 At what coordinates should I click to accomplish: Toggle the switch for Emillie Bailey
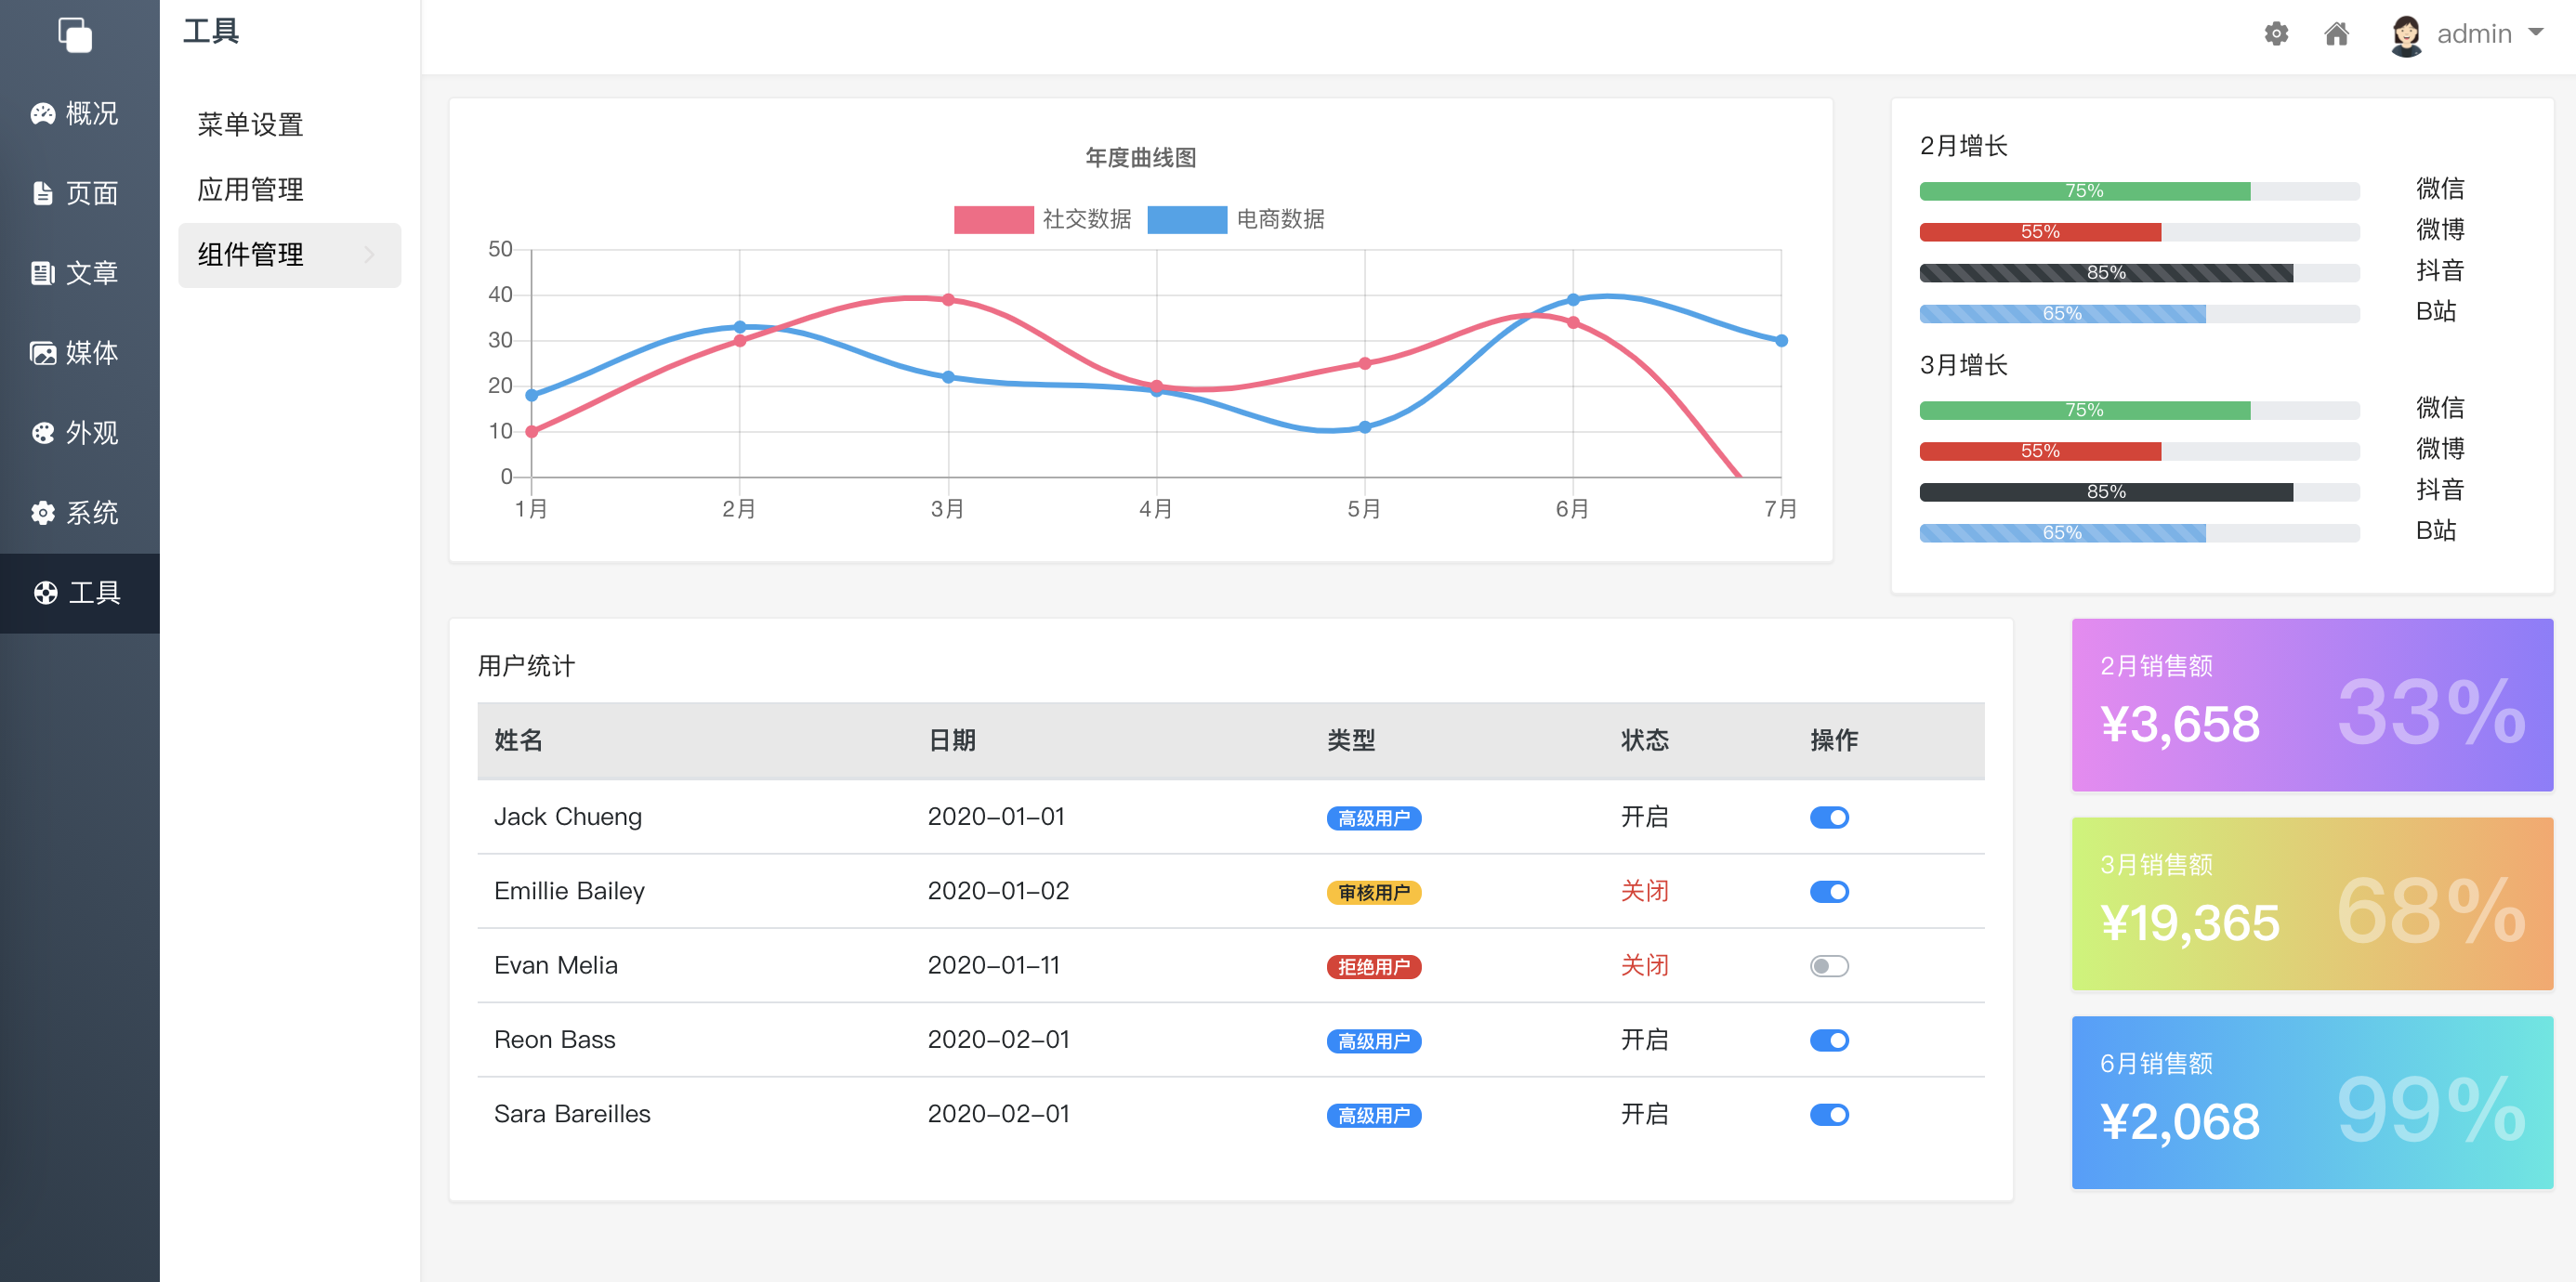coord(1829,892)
